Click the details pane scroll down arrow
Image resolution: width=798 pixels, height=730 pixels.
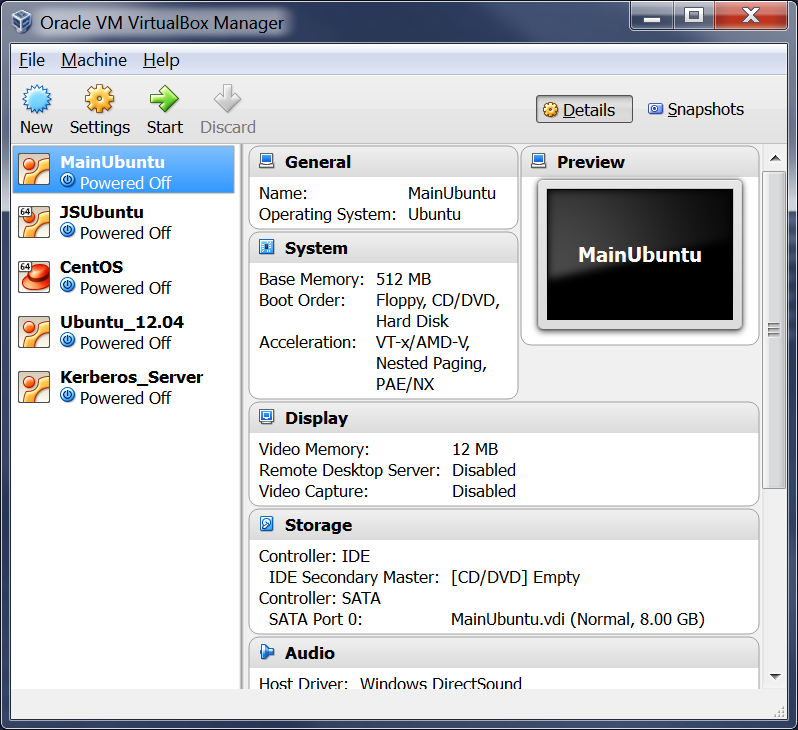(x=775, y=677)
